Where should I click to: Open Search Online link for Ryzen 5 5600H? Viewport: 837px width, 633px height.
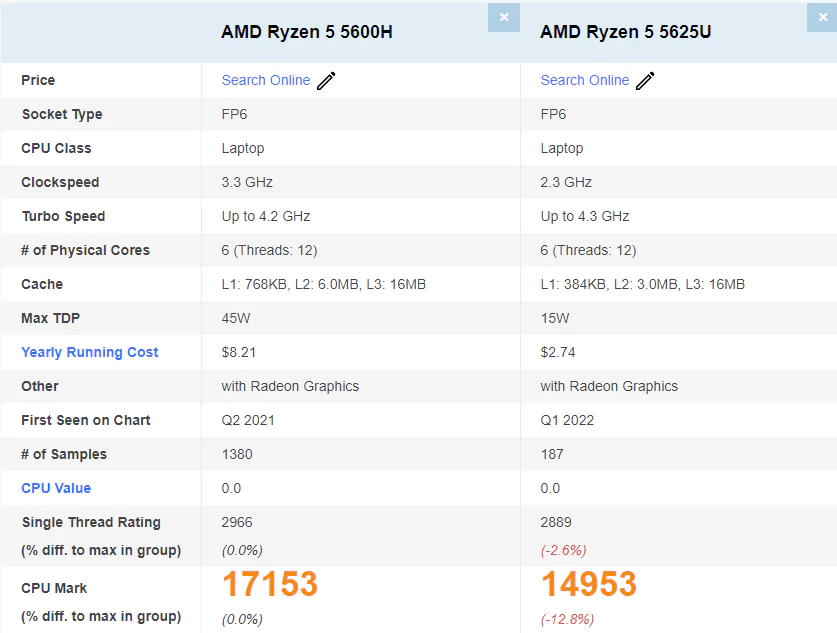coord(266,80)
